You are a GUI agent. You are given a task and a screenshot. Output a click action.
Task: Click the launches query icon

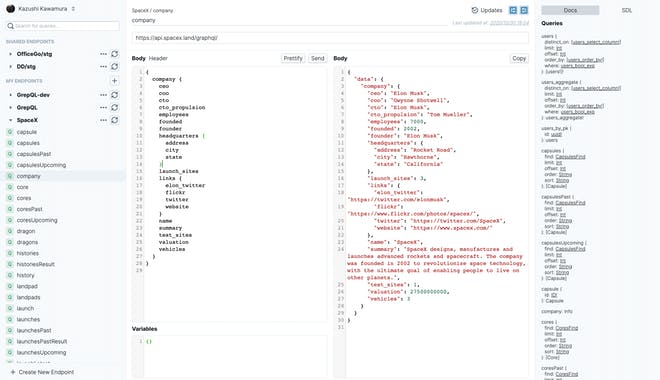(x=10, y=319)
